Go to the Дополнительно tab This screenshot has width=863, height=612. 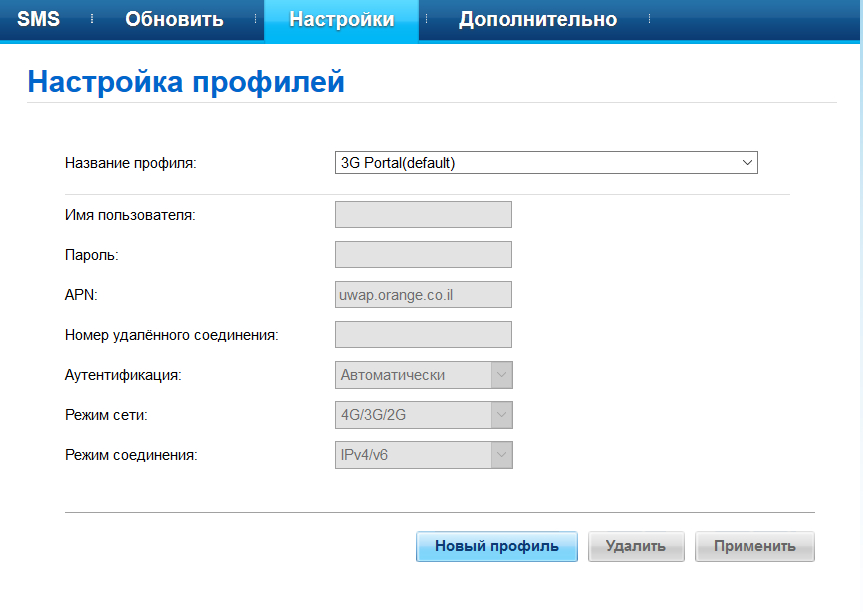point(537,20)
